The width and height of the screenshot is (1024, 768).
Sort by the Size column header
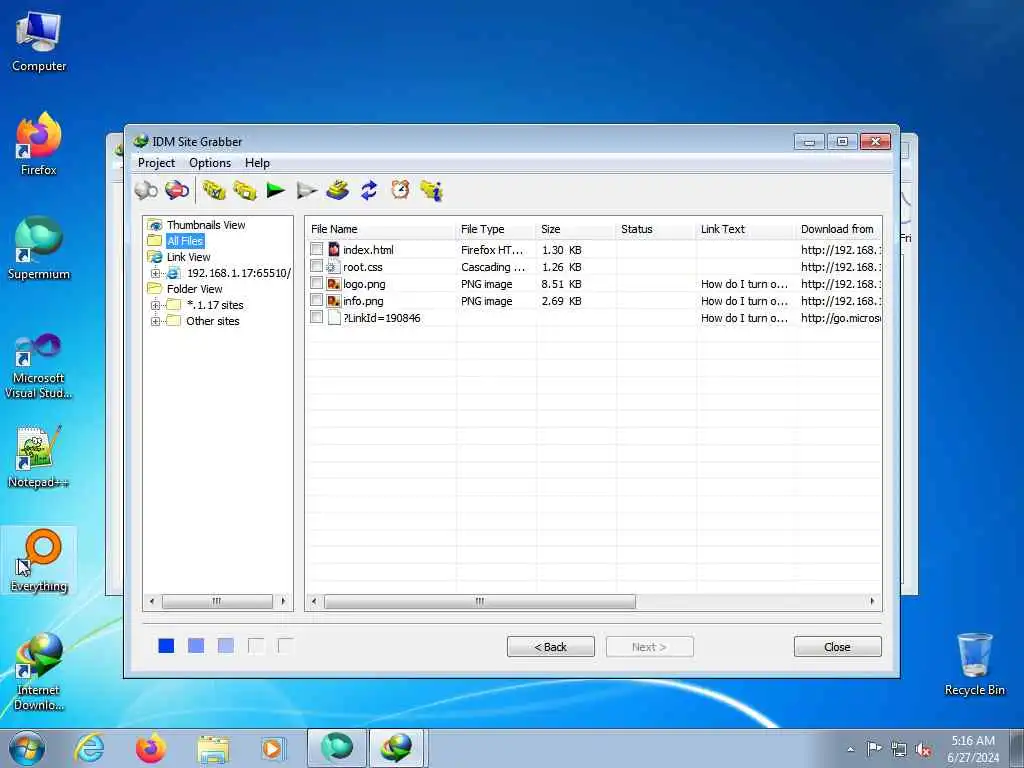(x=576, y=229)
